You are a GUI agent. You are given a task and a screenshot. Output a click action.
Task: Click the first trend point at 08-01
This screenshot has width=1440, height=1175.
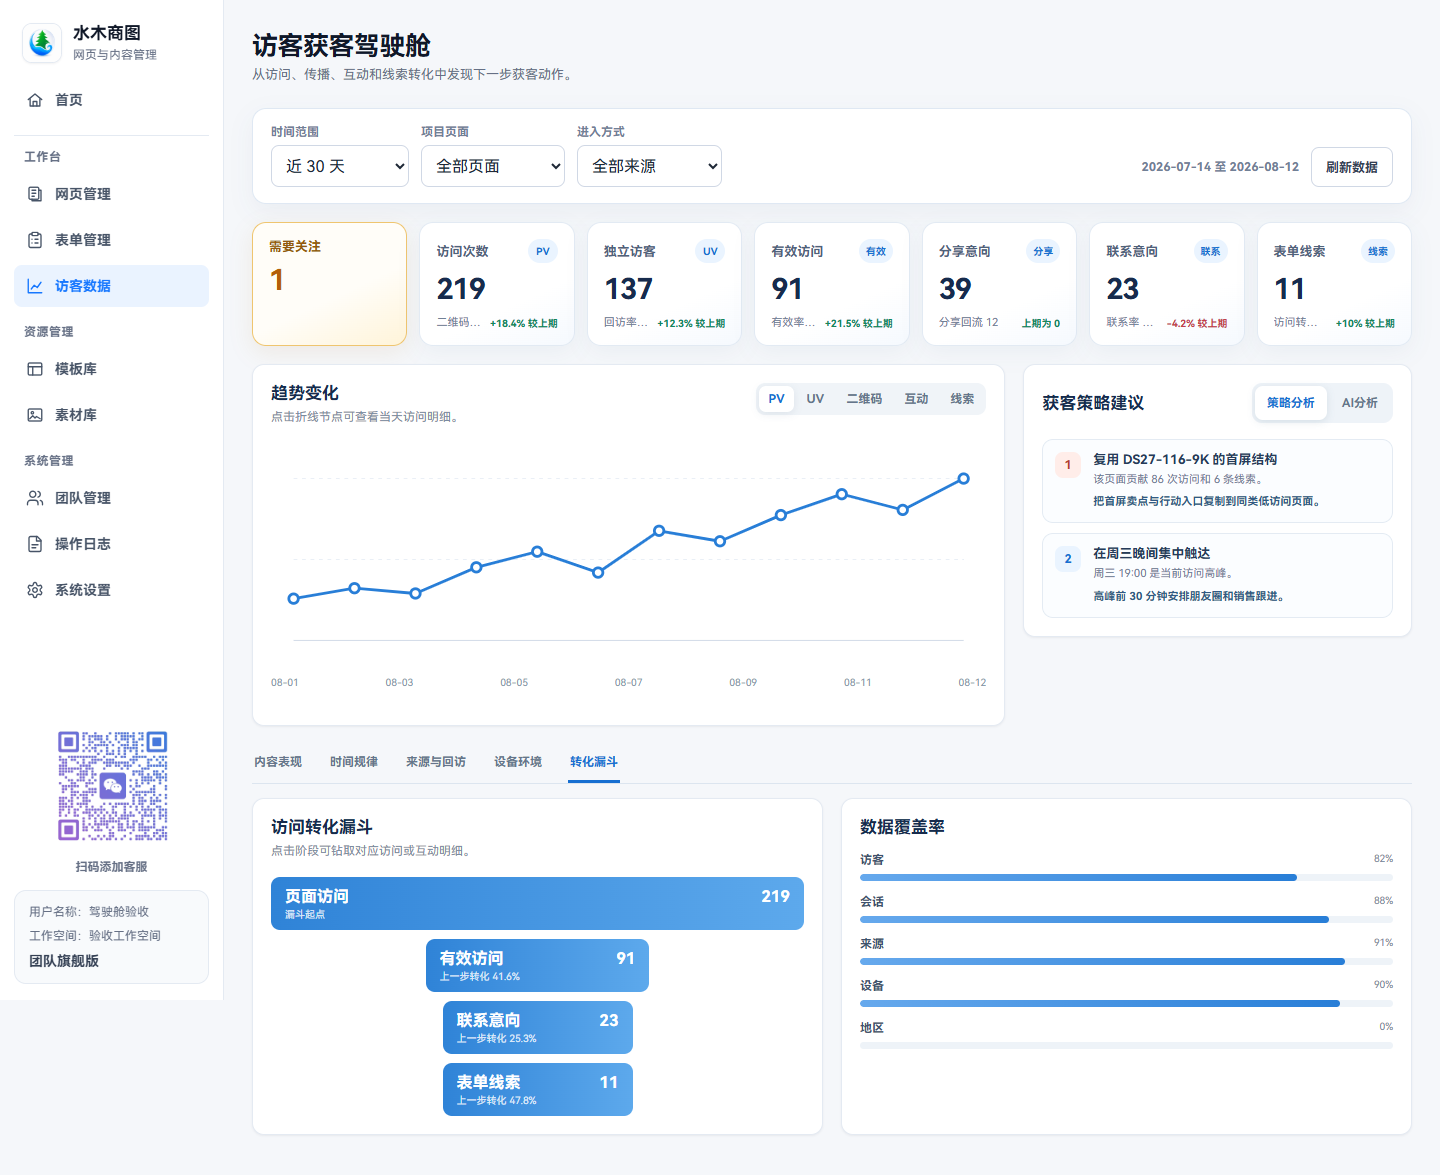pos(293,599)
